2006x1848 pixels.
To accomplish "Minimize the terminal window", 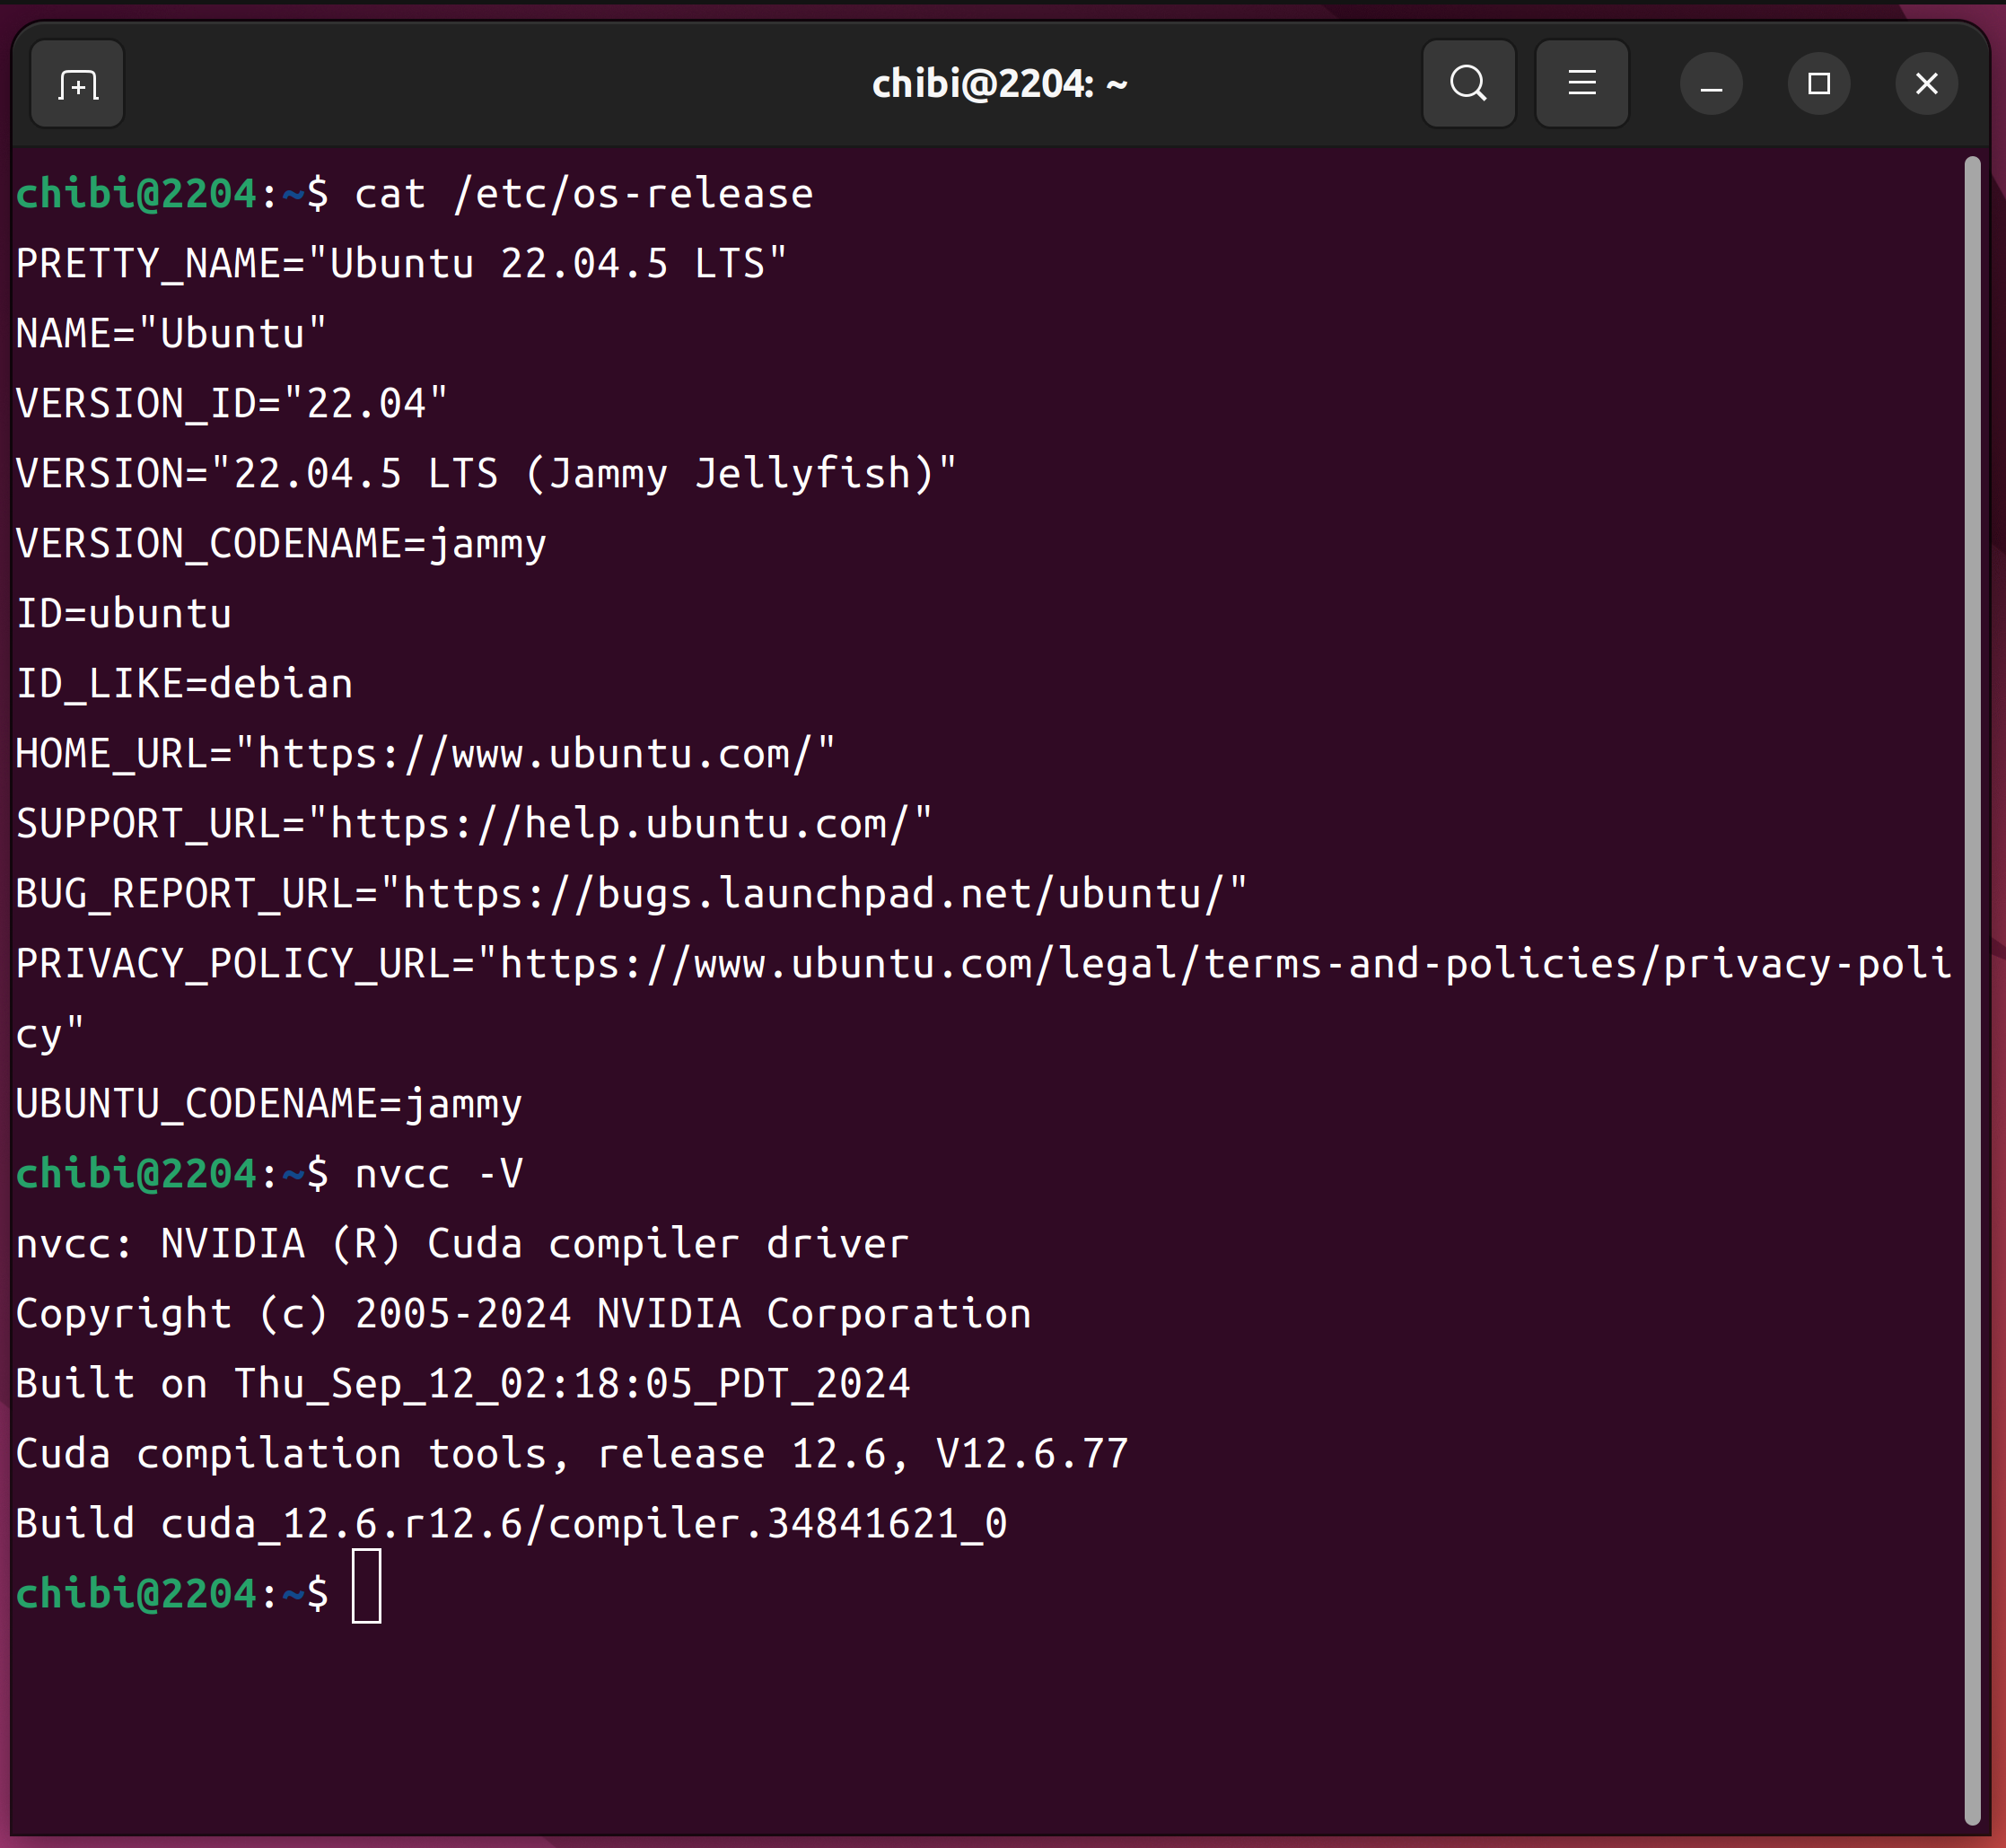I will 1711,84.
